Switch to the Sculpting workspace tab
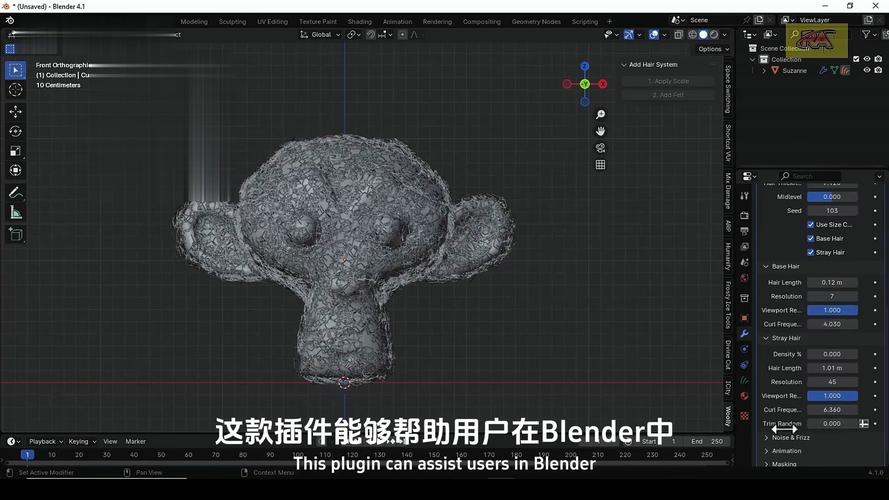 tap(232, 22)
